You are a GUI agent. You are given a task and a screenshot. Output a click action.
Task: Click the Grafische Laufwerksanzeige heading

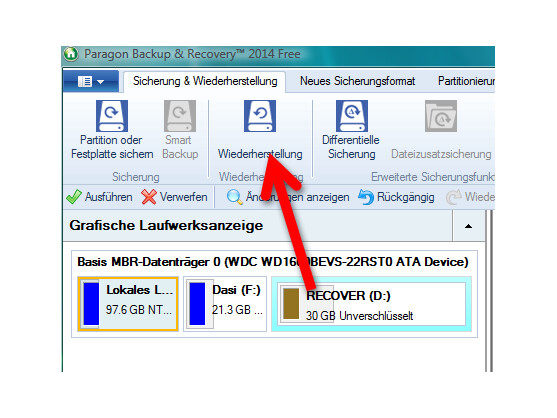coord(166,226)
